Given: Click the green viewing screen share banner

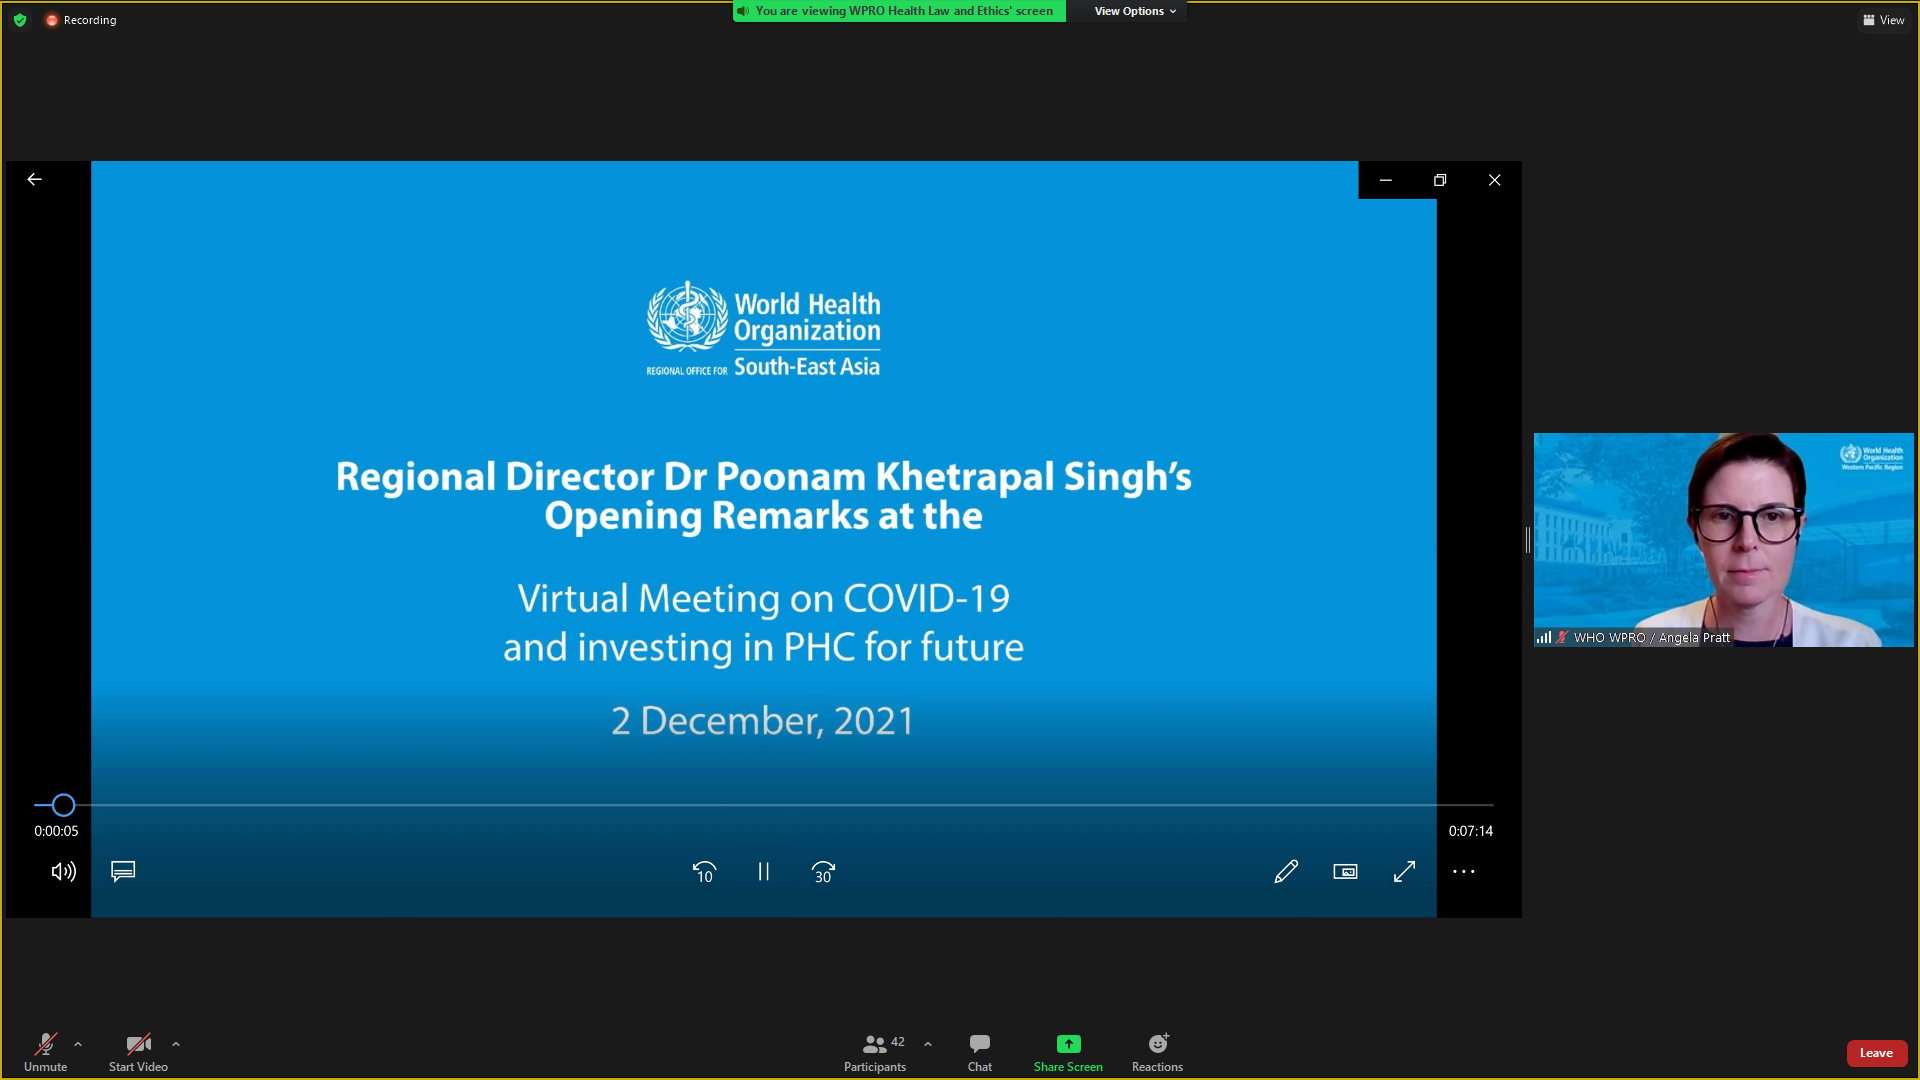Looking at the screenshot, I should click(x=899, y=11).
